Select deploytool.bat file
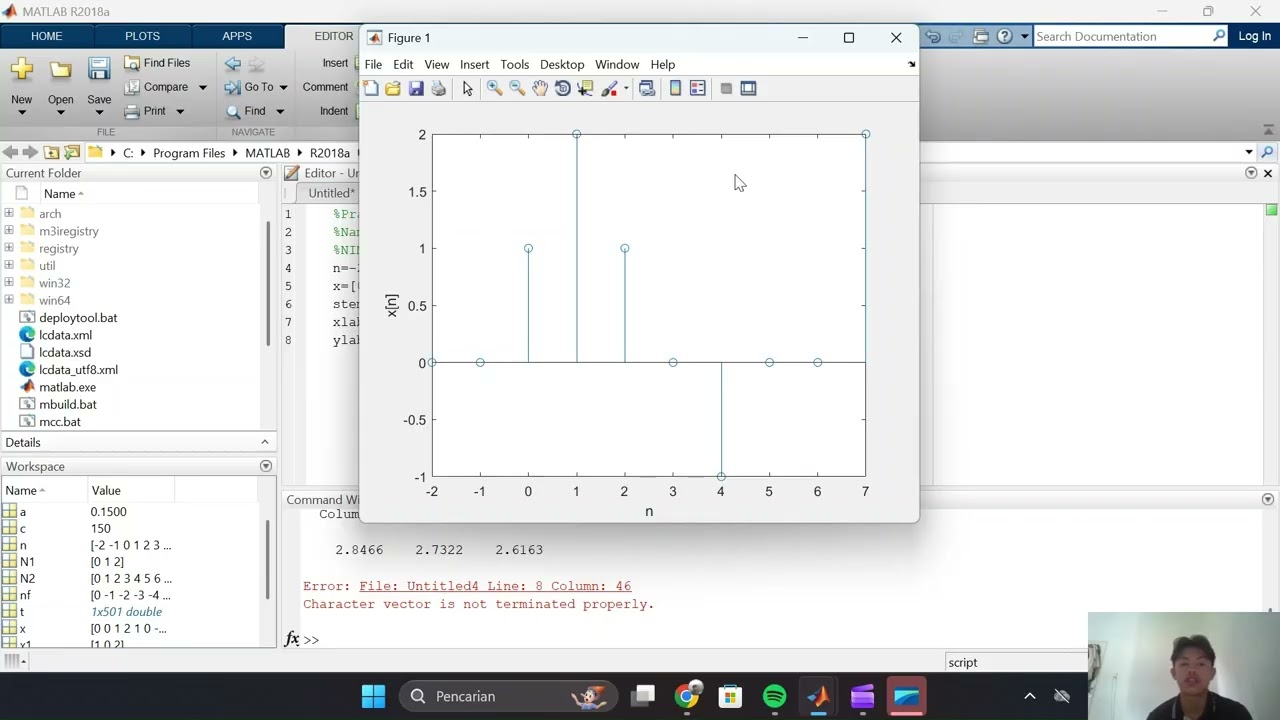1280x720 pixels. [78, 318]
